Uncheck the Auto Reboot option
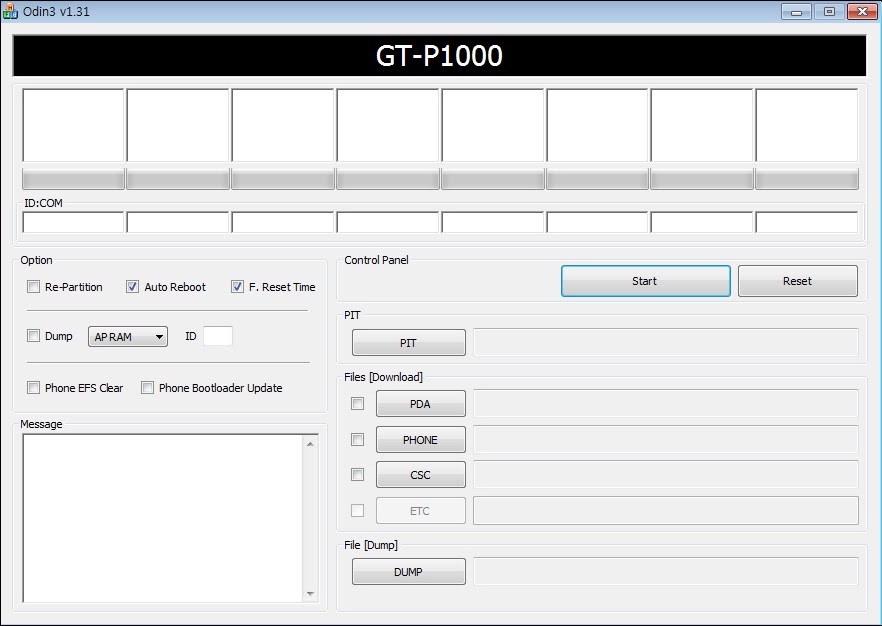This screenshot has width=882, height=626. pos(132,287)
